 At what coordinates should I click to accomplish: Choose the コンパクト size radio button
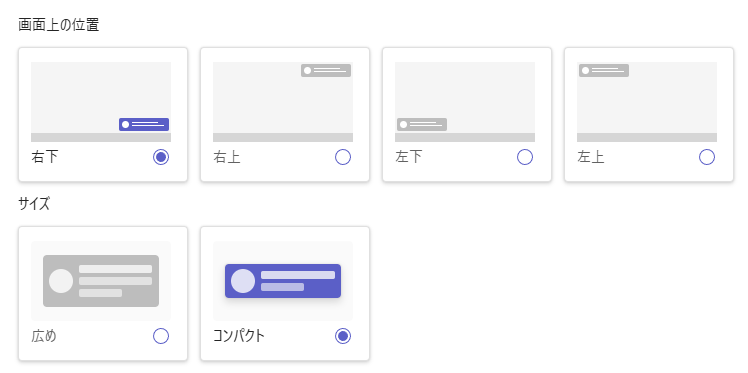[343, 336]
